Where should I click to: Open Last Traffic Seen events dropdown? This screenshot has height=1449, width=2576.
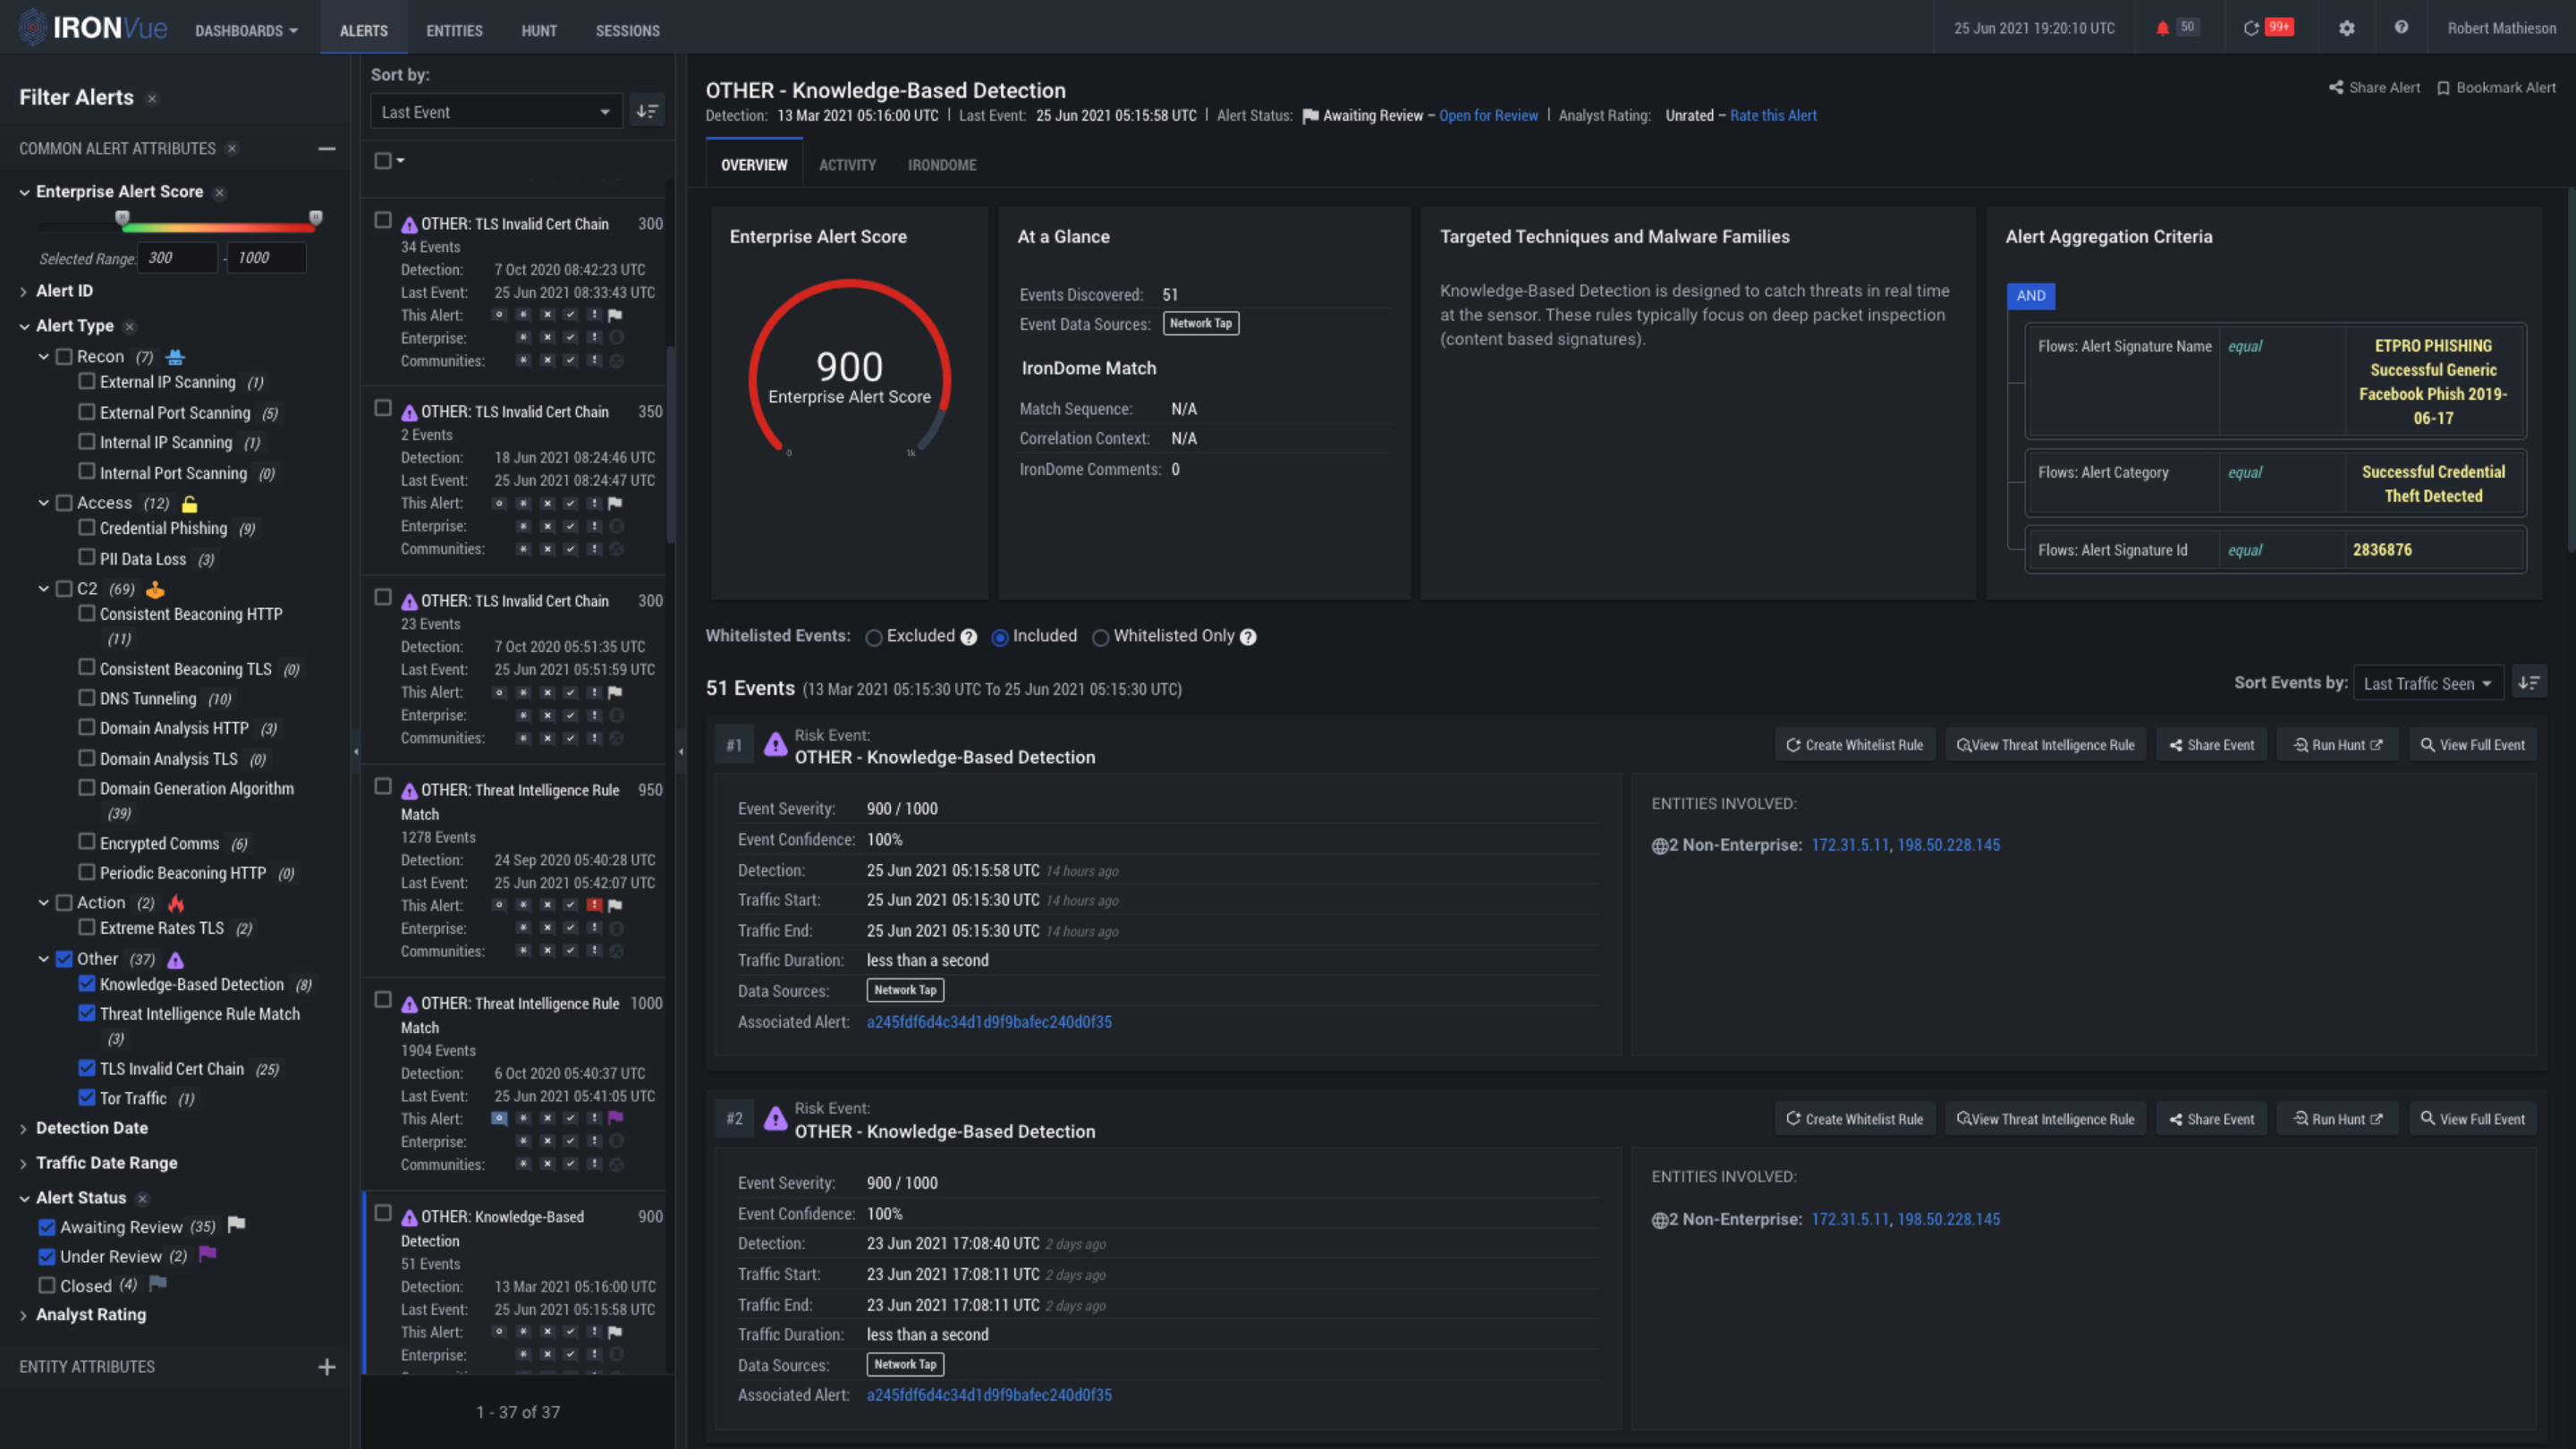tap(2427, 683)
